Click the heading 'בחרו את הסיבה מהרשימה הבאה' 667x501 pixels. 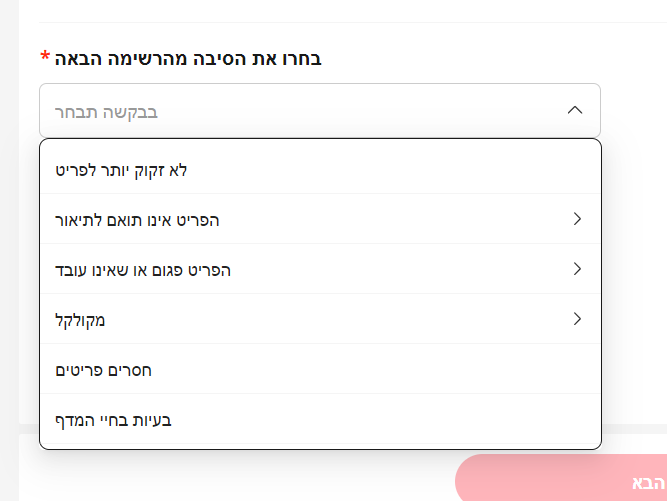tap(188, 58)
